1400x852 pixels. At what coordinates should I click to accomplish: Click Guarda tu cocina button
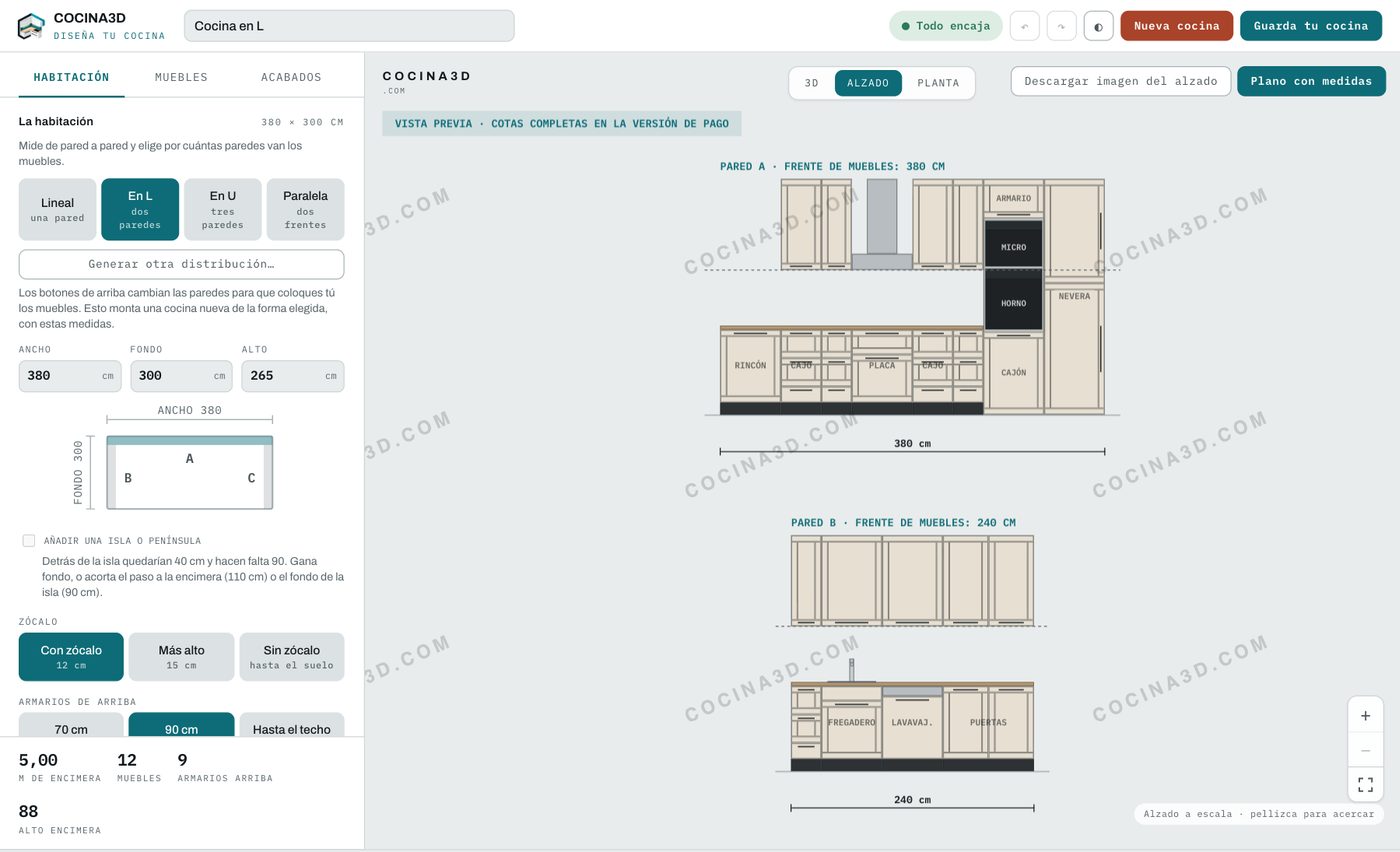pos(1311,26)
